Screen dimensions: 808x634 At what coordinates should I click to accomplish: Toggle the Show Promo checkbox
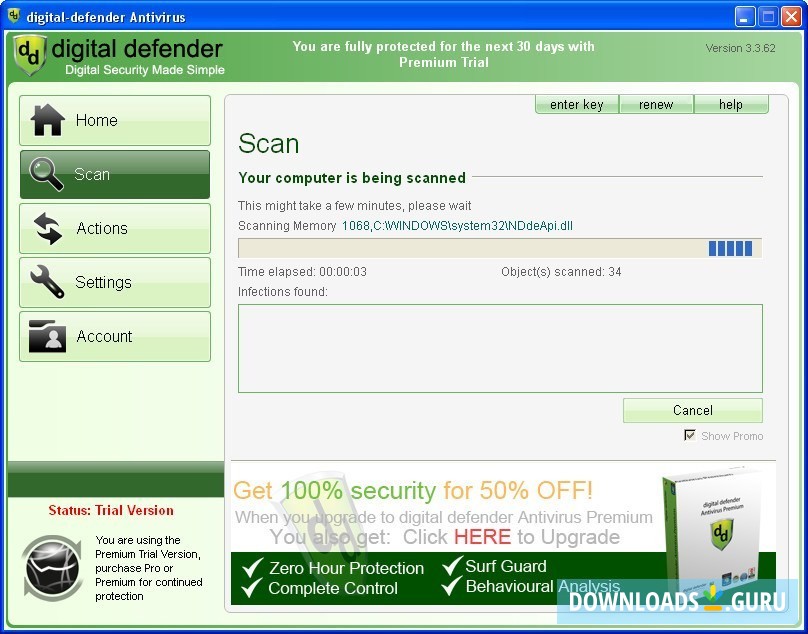(689, 435)
